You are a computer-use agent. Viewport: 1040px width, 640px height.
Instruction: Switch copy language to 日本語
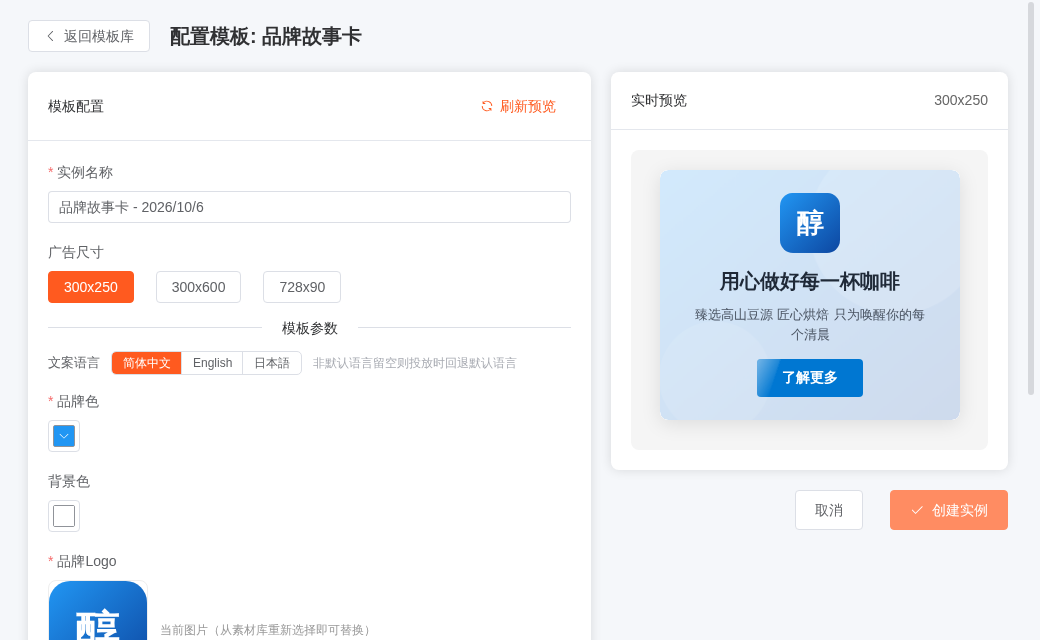tap(272, 363)
